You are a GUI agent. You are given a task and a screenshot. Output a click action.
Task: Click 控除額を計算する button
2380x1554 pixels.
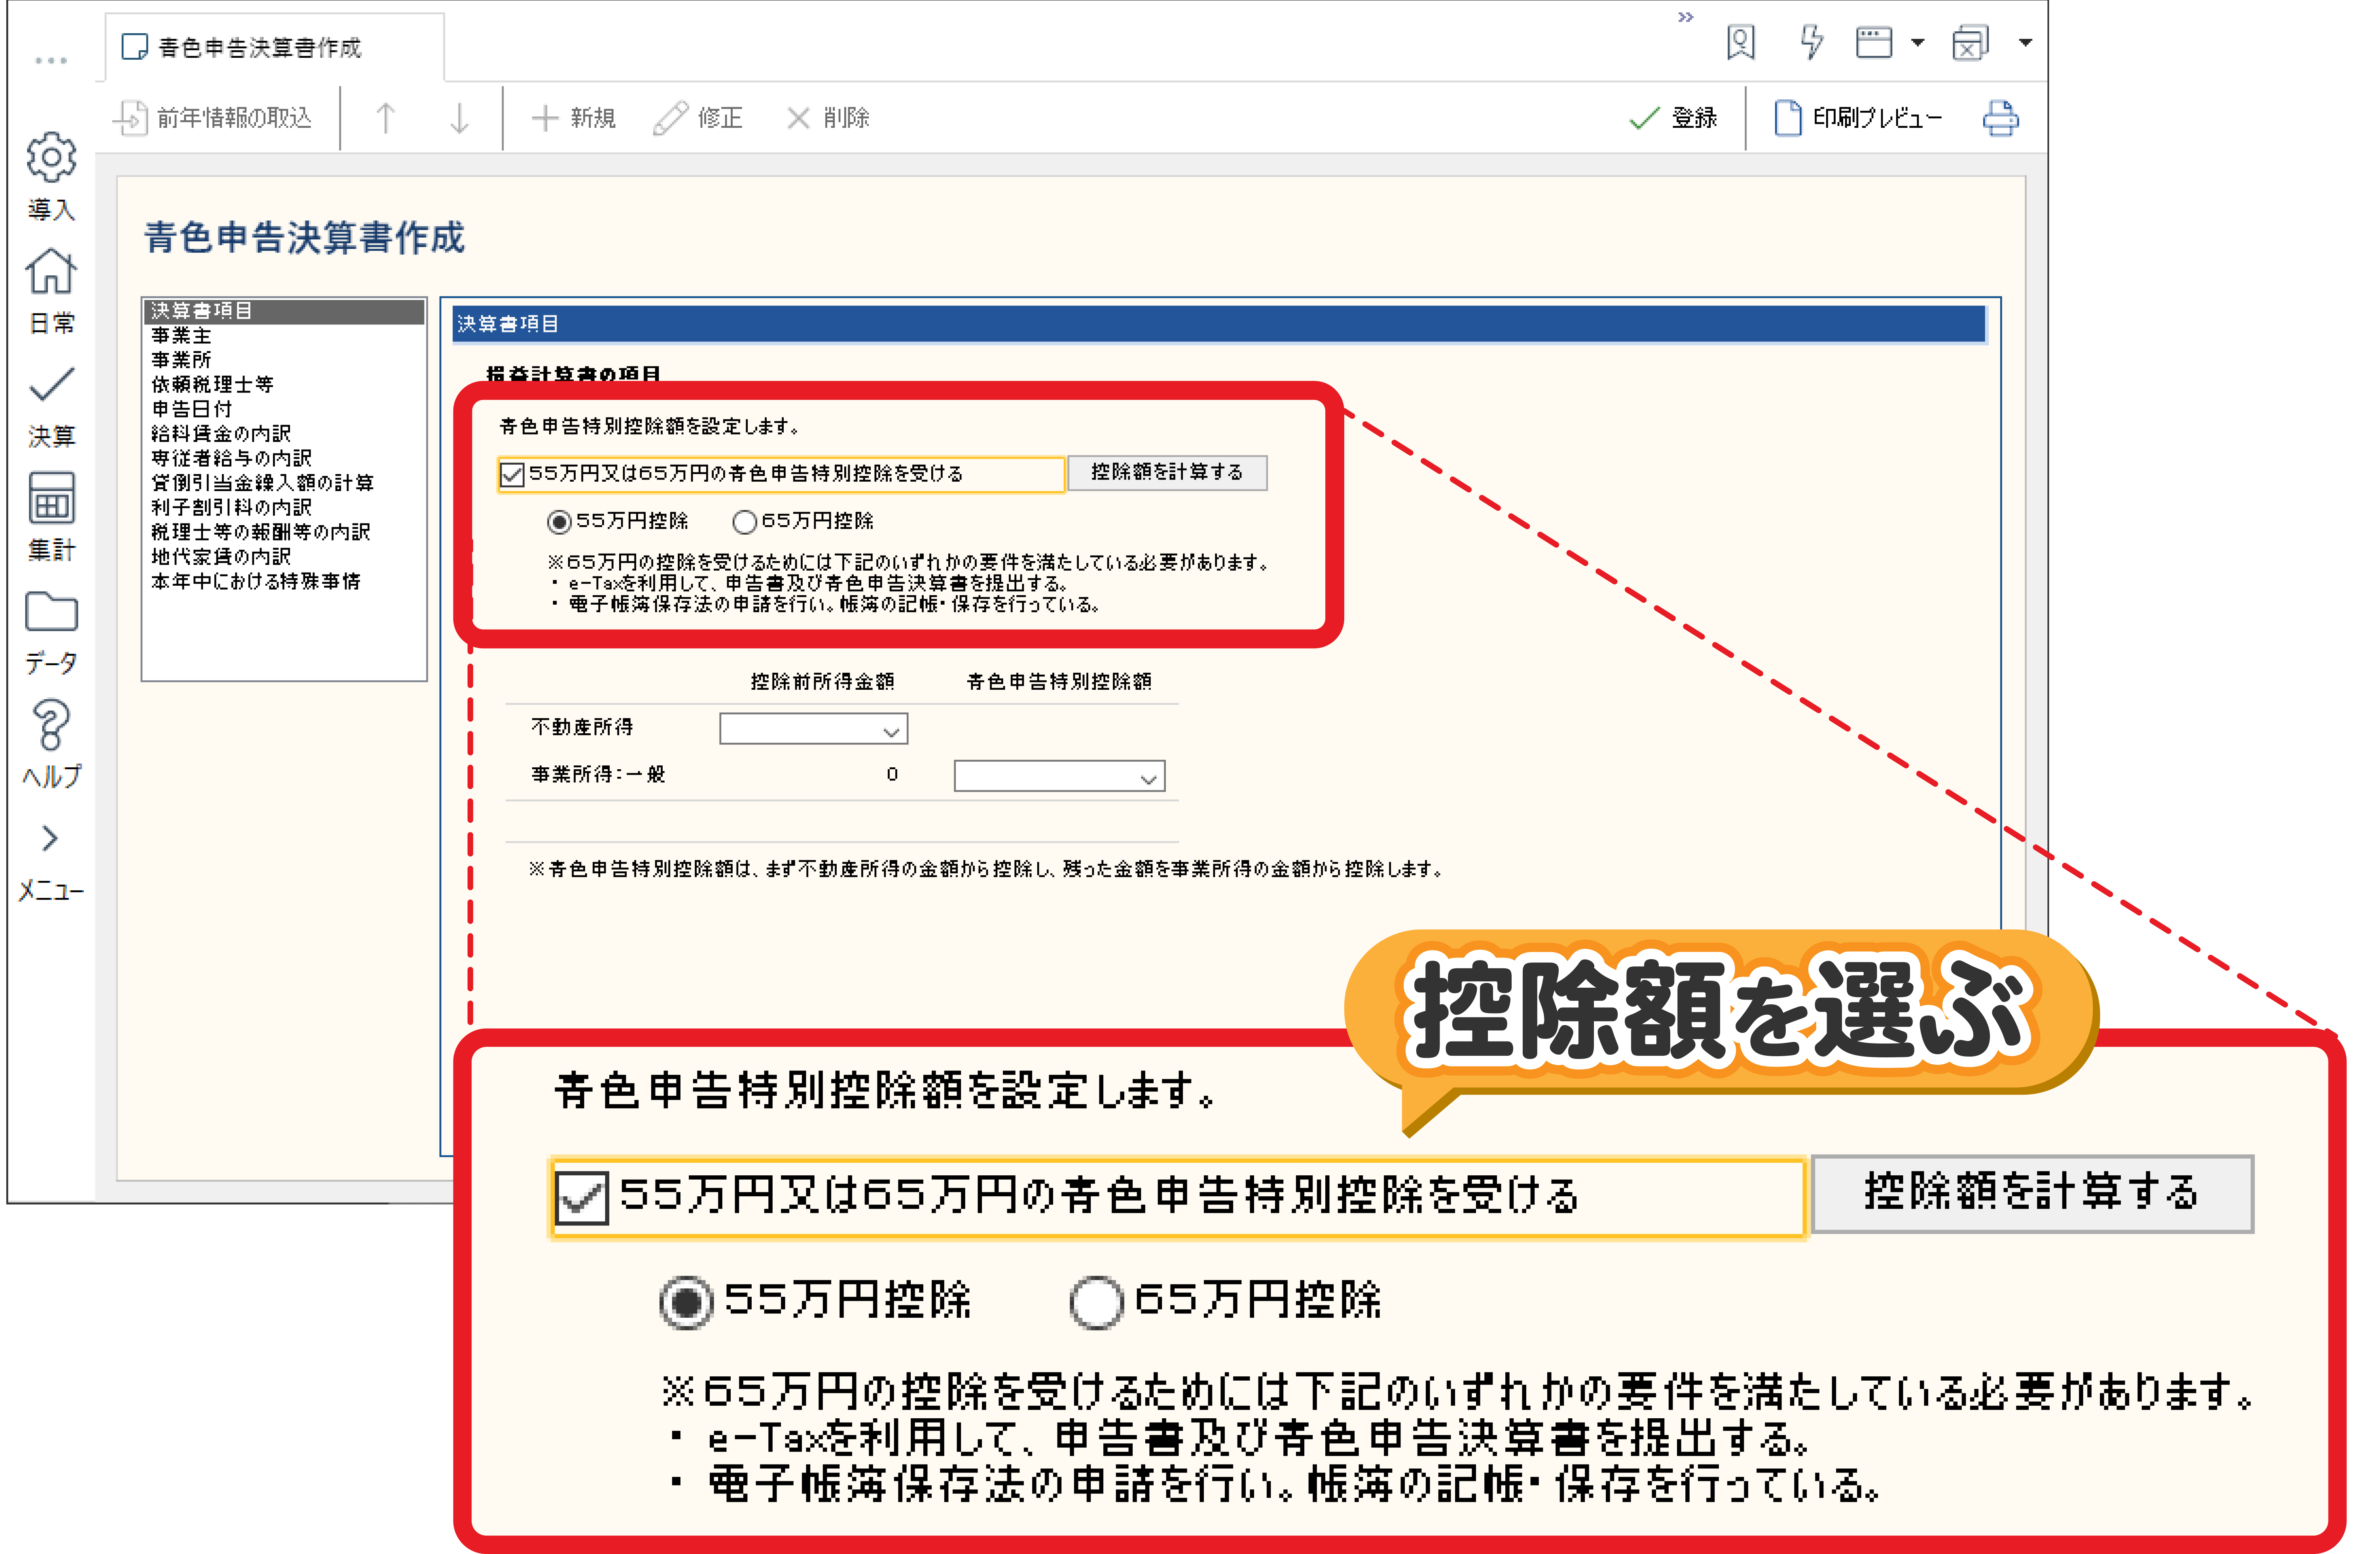1167,472
